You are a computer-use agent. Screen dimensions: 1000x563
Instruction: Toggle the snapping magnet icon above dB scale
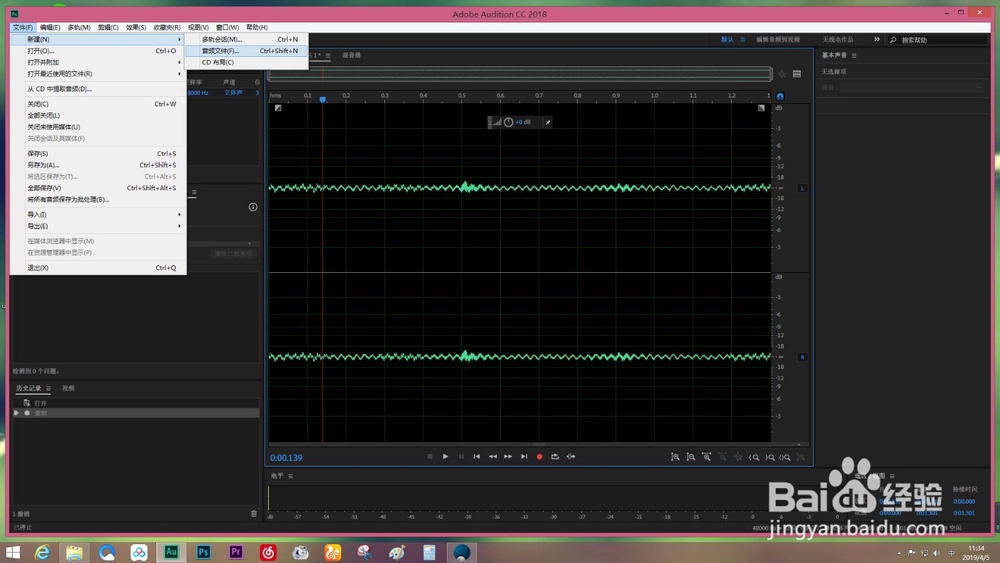pyautogui.click(x=780, y=96)
